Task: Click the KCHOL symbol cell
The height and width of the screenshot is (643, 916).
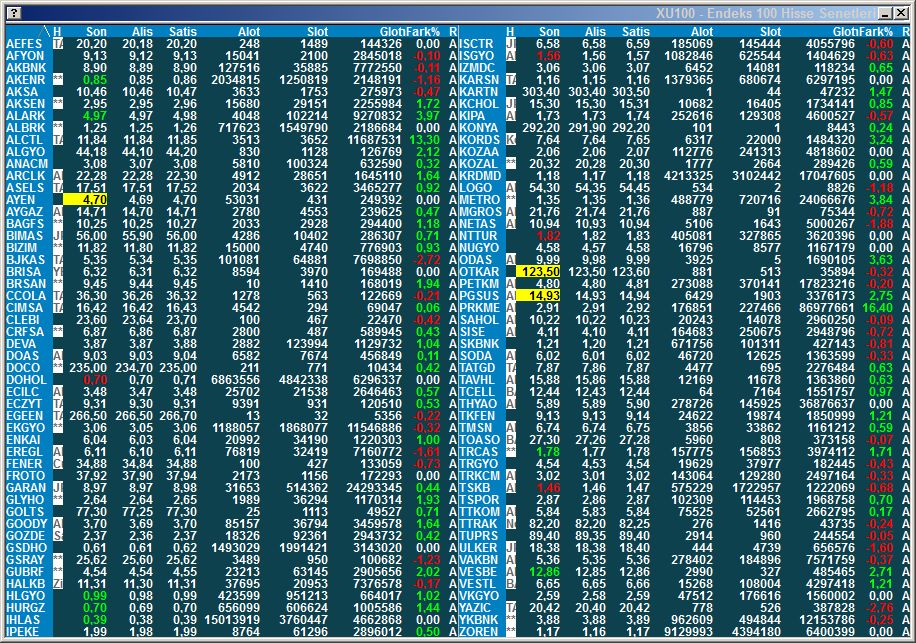Action: tap(479, 104)
